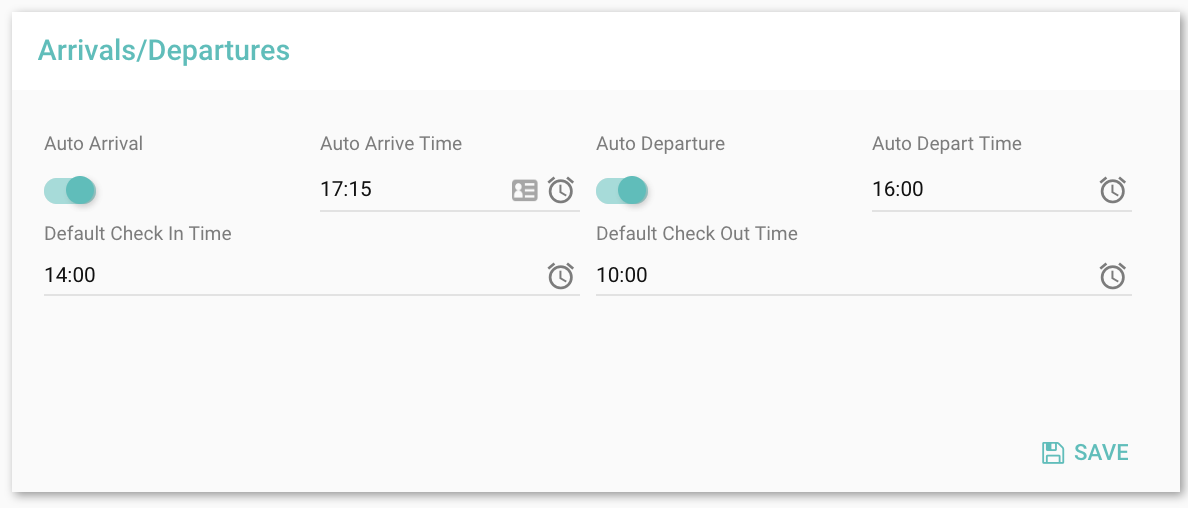Click the Default Check Out Time value 10:00

622,275
